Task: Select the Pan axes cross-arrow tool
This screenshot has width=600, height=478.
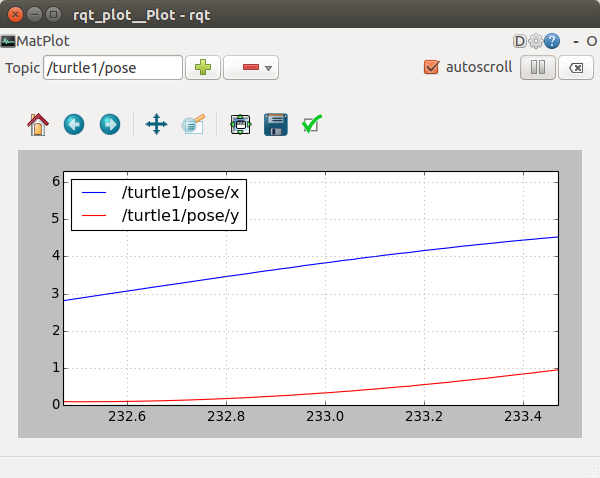Action: 157,124
